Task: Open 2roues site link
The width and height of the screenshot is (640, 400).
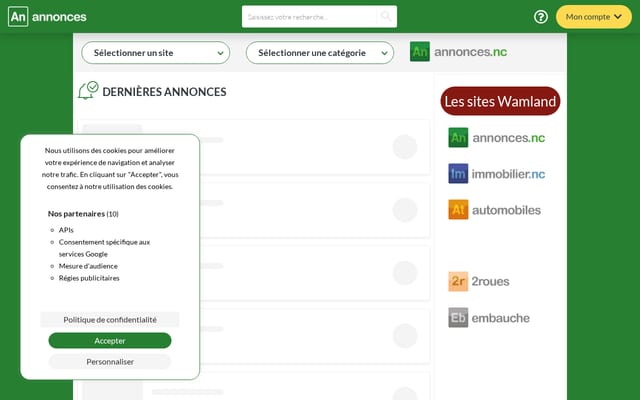Action: (479, 281)
